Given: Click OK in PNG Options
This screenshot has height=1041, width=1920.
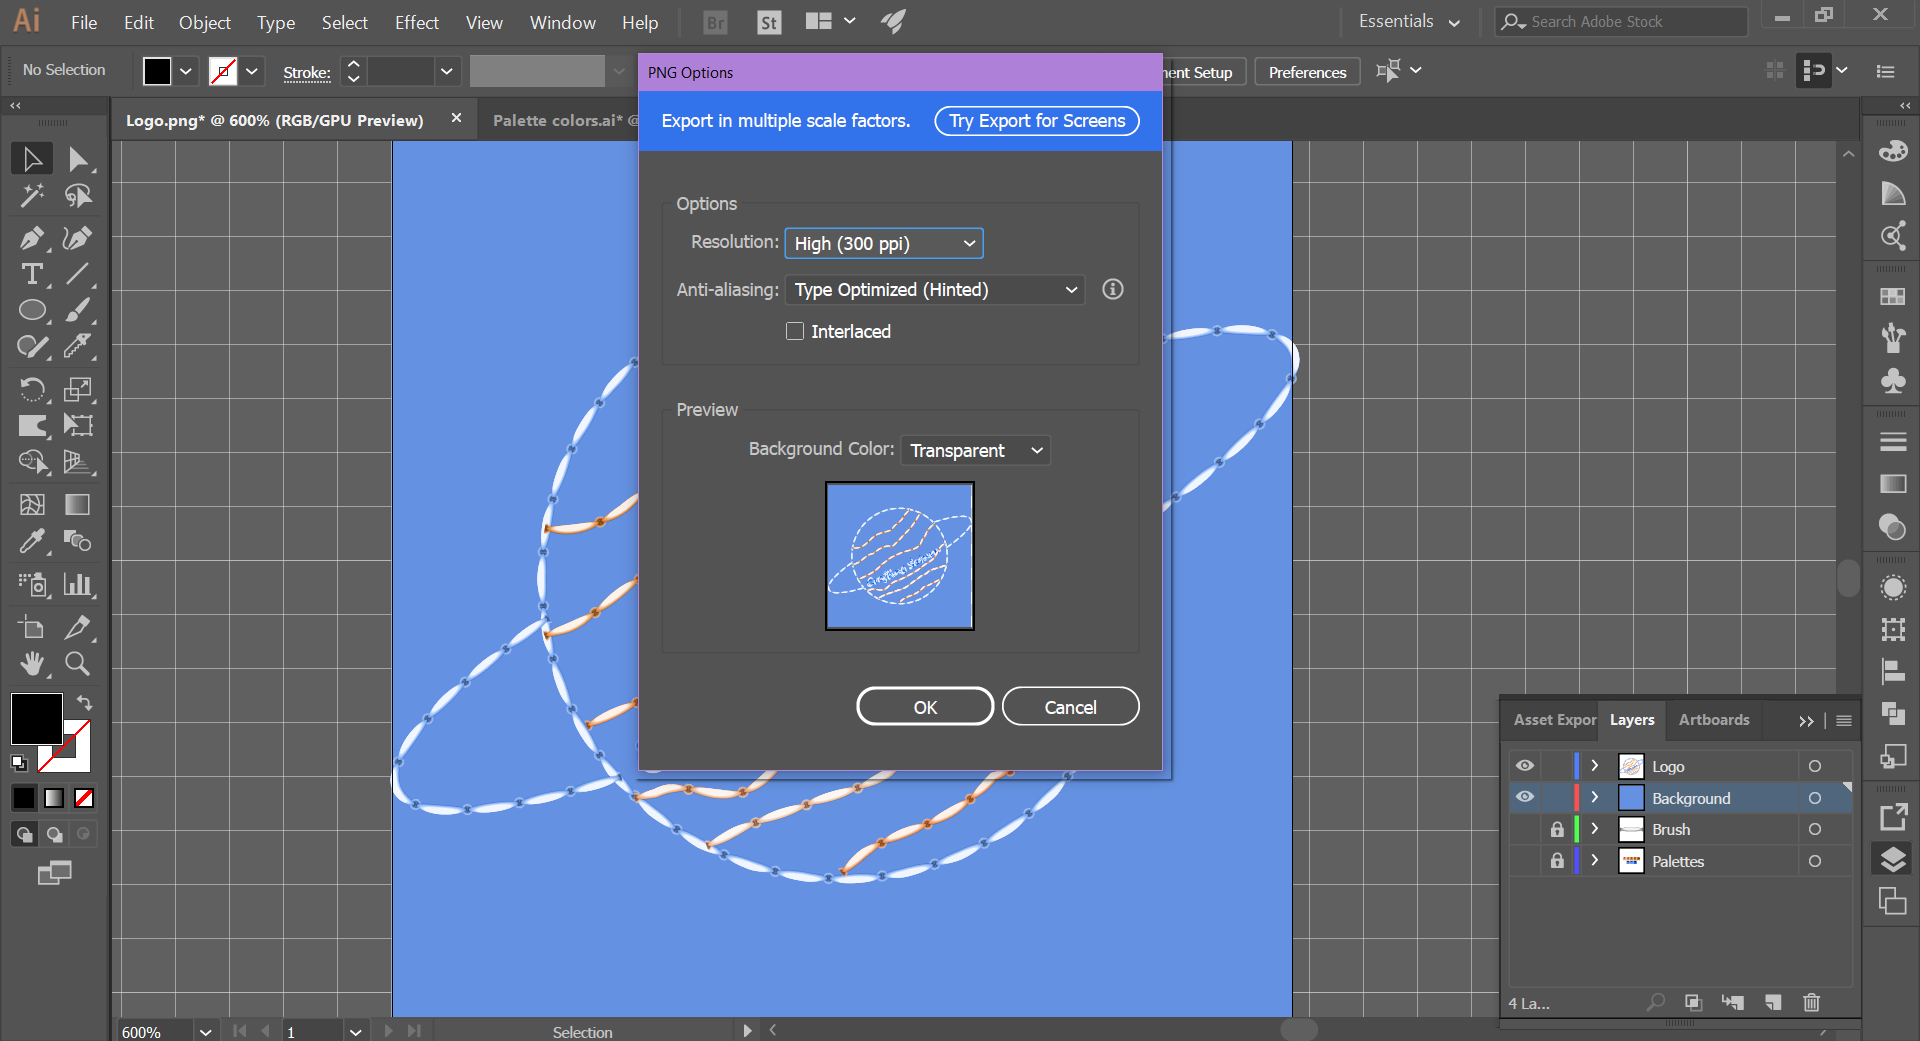Looking at the screenshot, I should click(x=925, y=707).
